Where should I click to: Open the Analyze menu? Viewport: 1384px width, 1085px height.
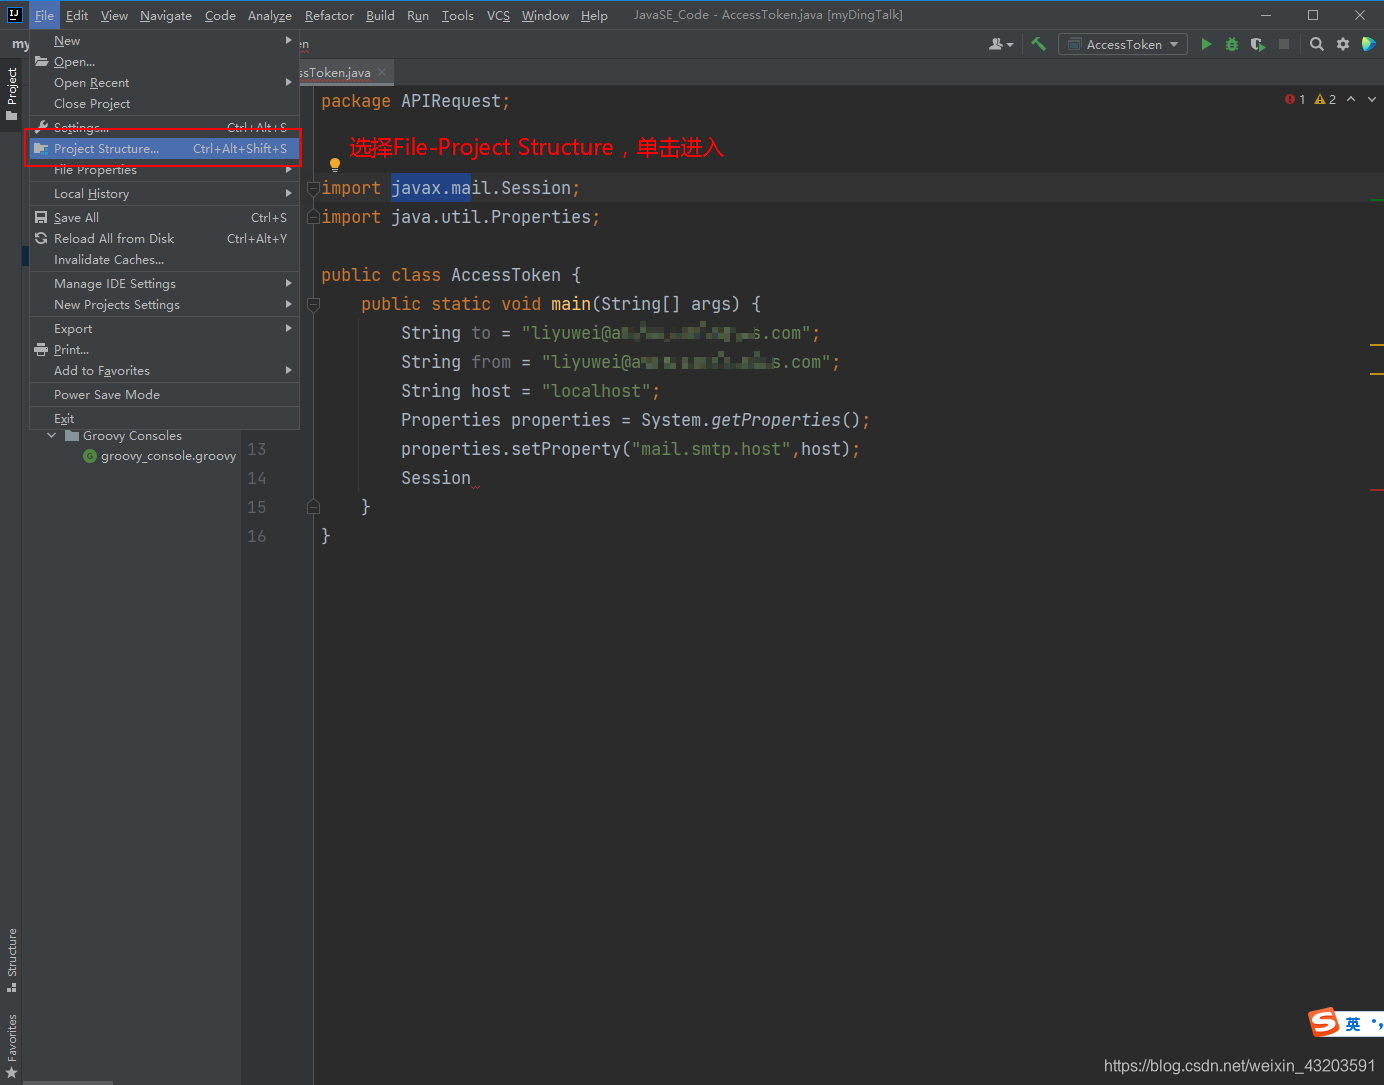tap(270, 15)
